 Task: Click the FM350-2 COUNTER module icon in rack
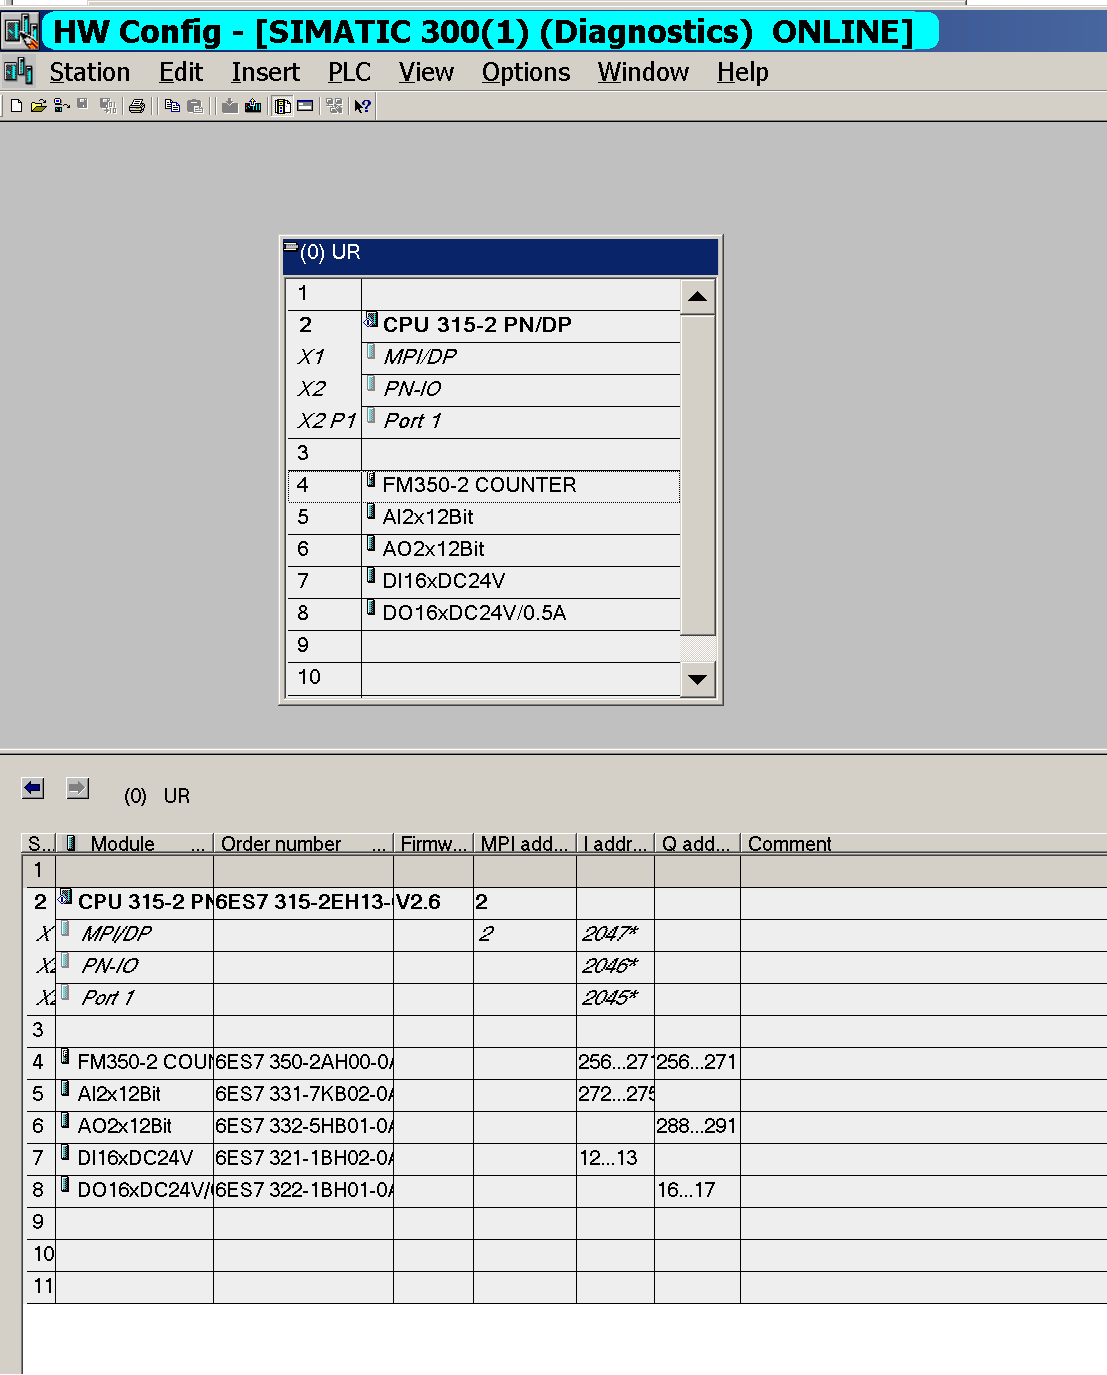(x=371, y=480)
